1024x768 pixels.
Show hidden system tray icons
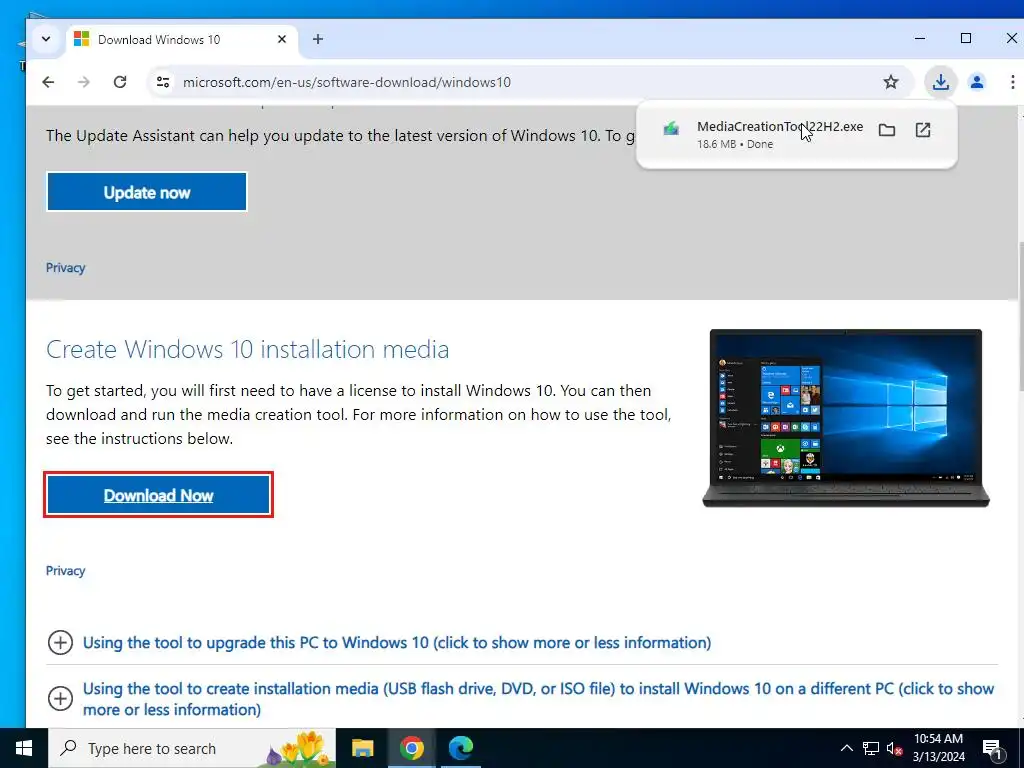pos(846,748)
